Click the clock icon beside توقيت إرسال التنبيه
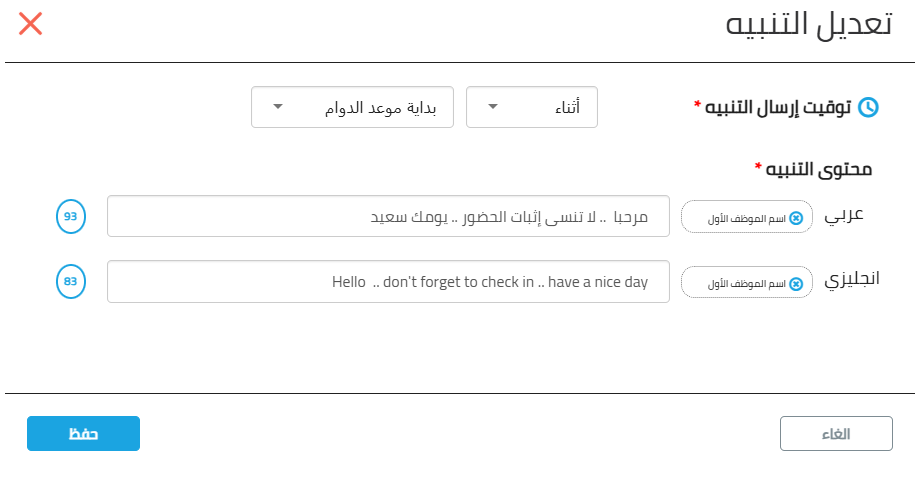This screenshot has width=920, height=480. (868, 107)
